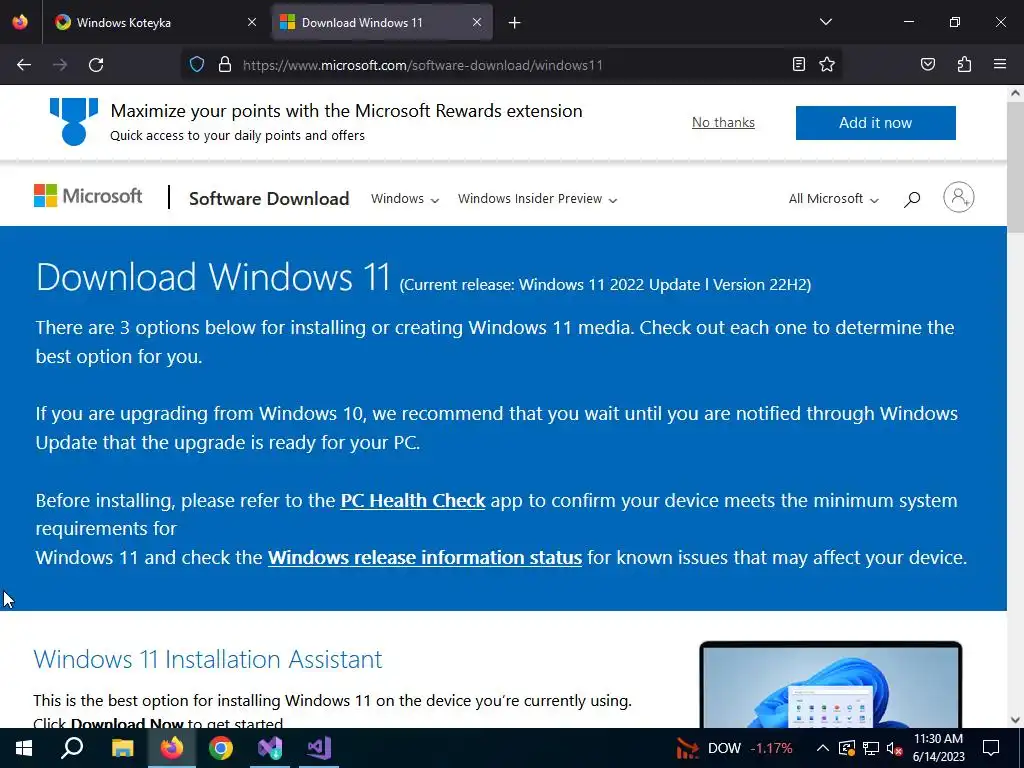Open a new tab with plus button
This screenshot has width=1024, height=768.
pyautogui.click(x=515, y=23)
